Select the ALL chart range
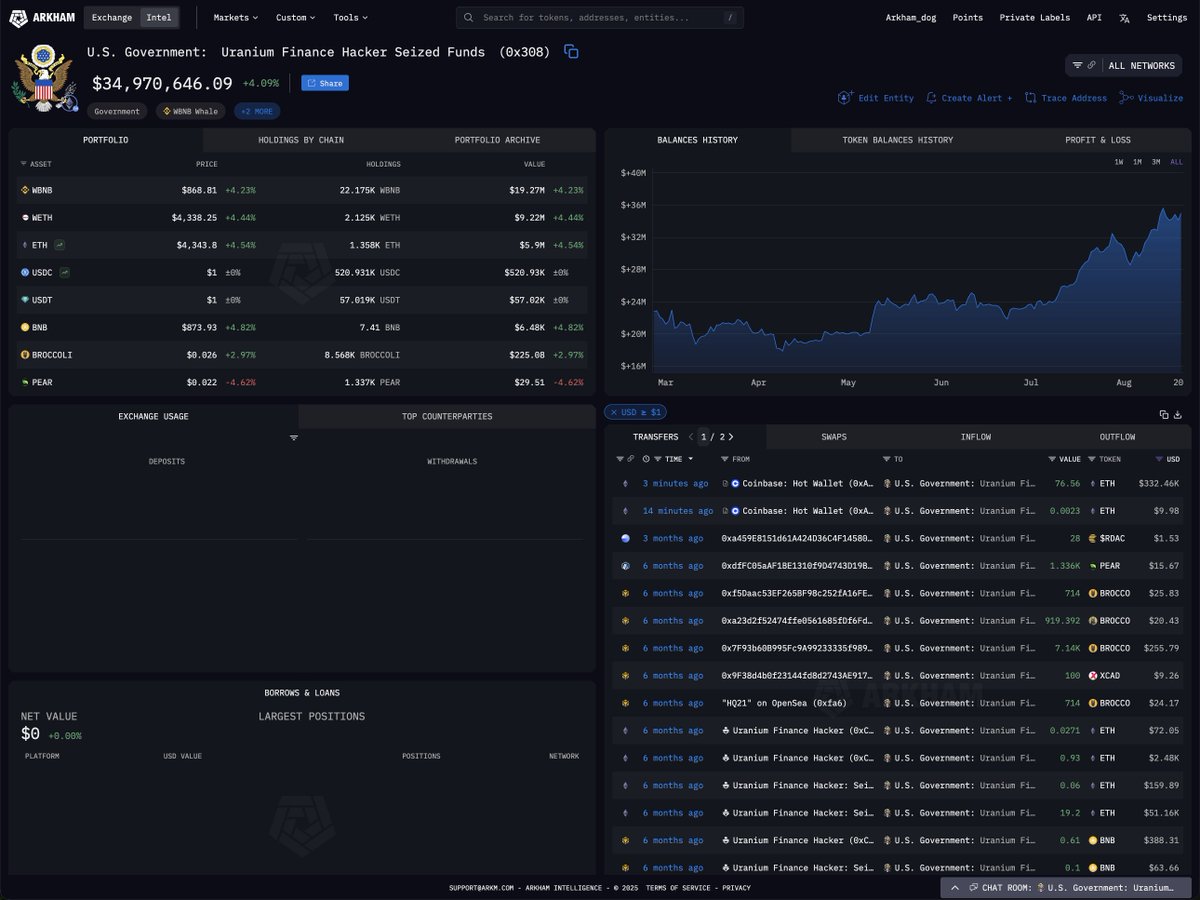The width and height of the screenshot is (1200, 900). point(1176,162)
